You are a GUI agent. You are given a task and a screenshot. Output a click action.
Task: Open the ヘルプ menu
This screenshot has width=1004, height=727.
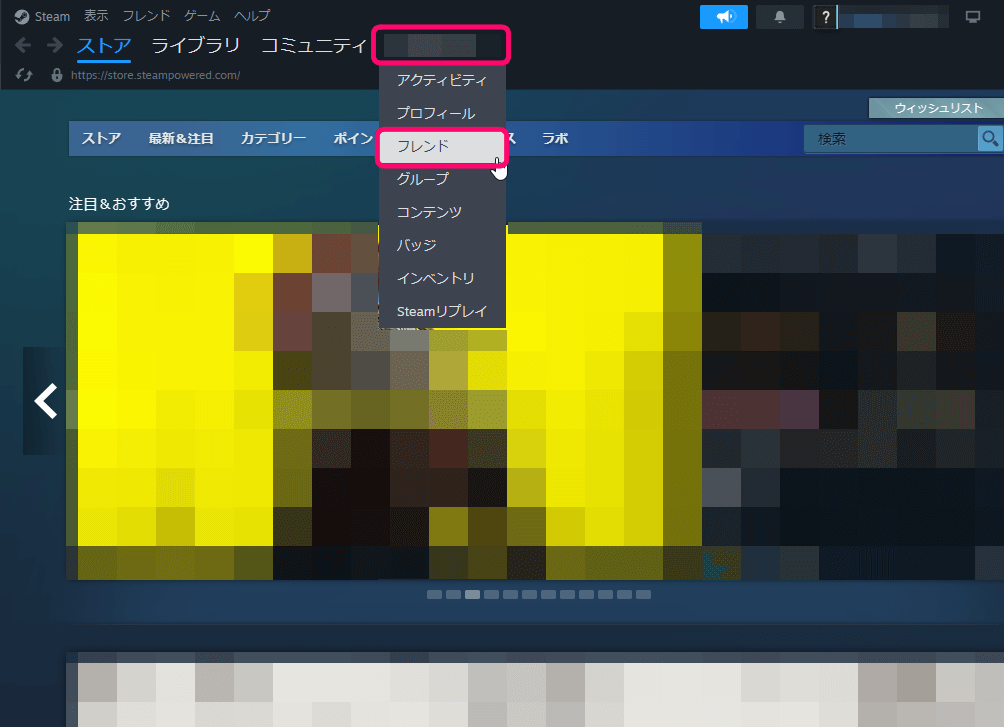coord(252,16)
